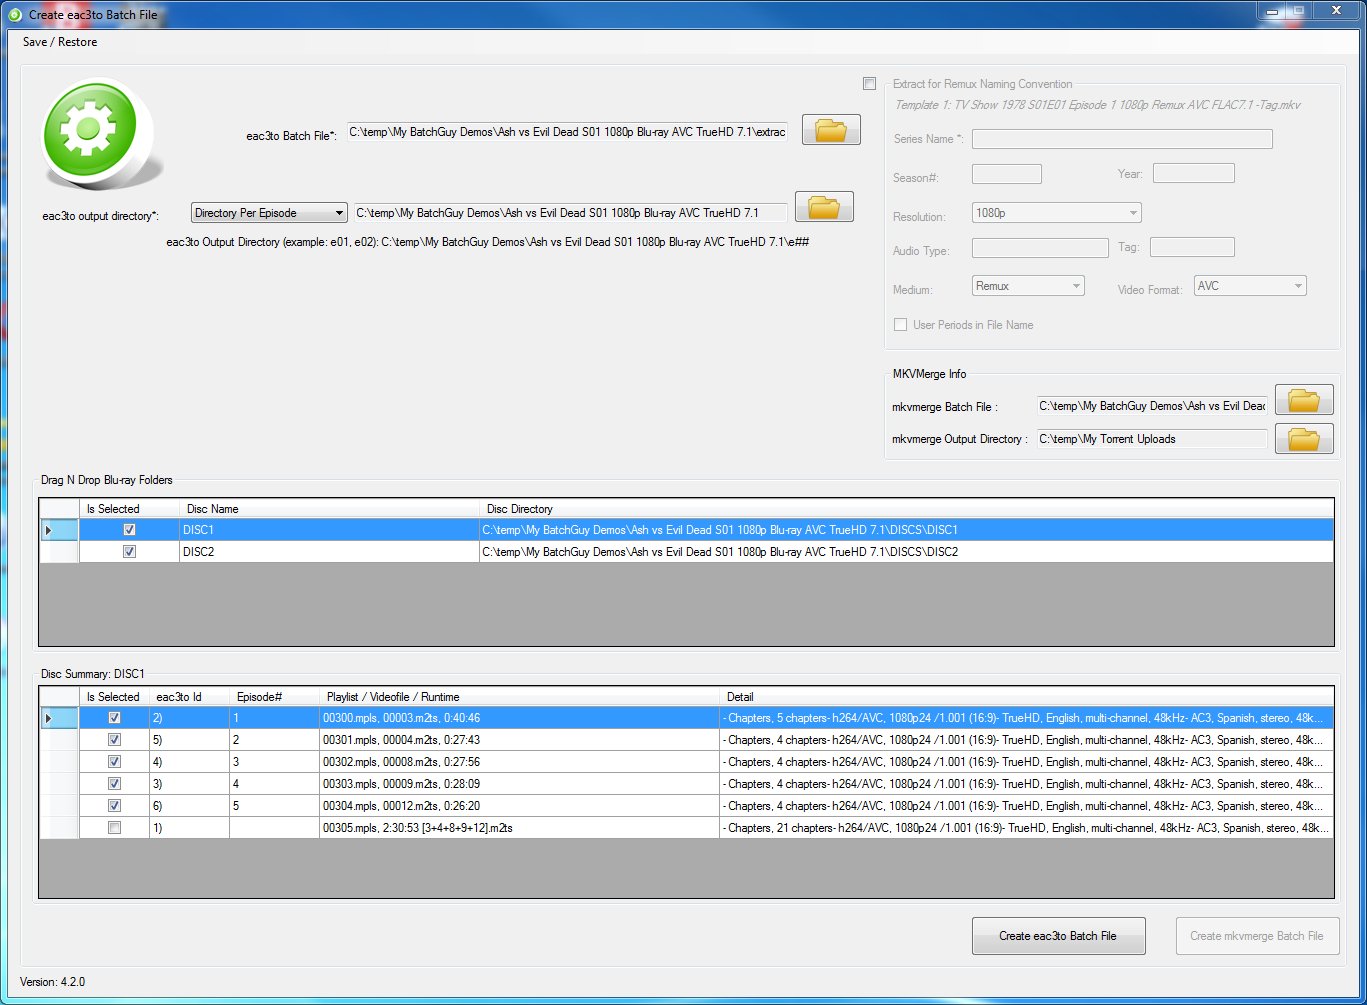Toggle the checkbox for the 00304.mpls row
This screenshot has width=1367, height=1005.
pos(114,806)
